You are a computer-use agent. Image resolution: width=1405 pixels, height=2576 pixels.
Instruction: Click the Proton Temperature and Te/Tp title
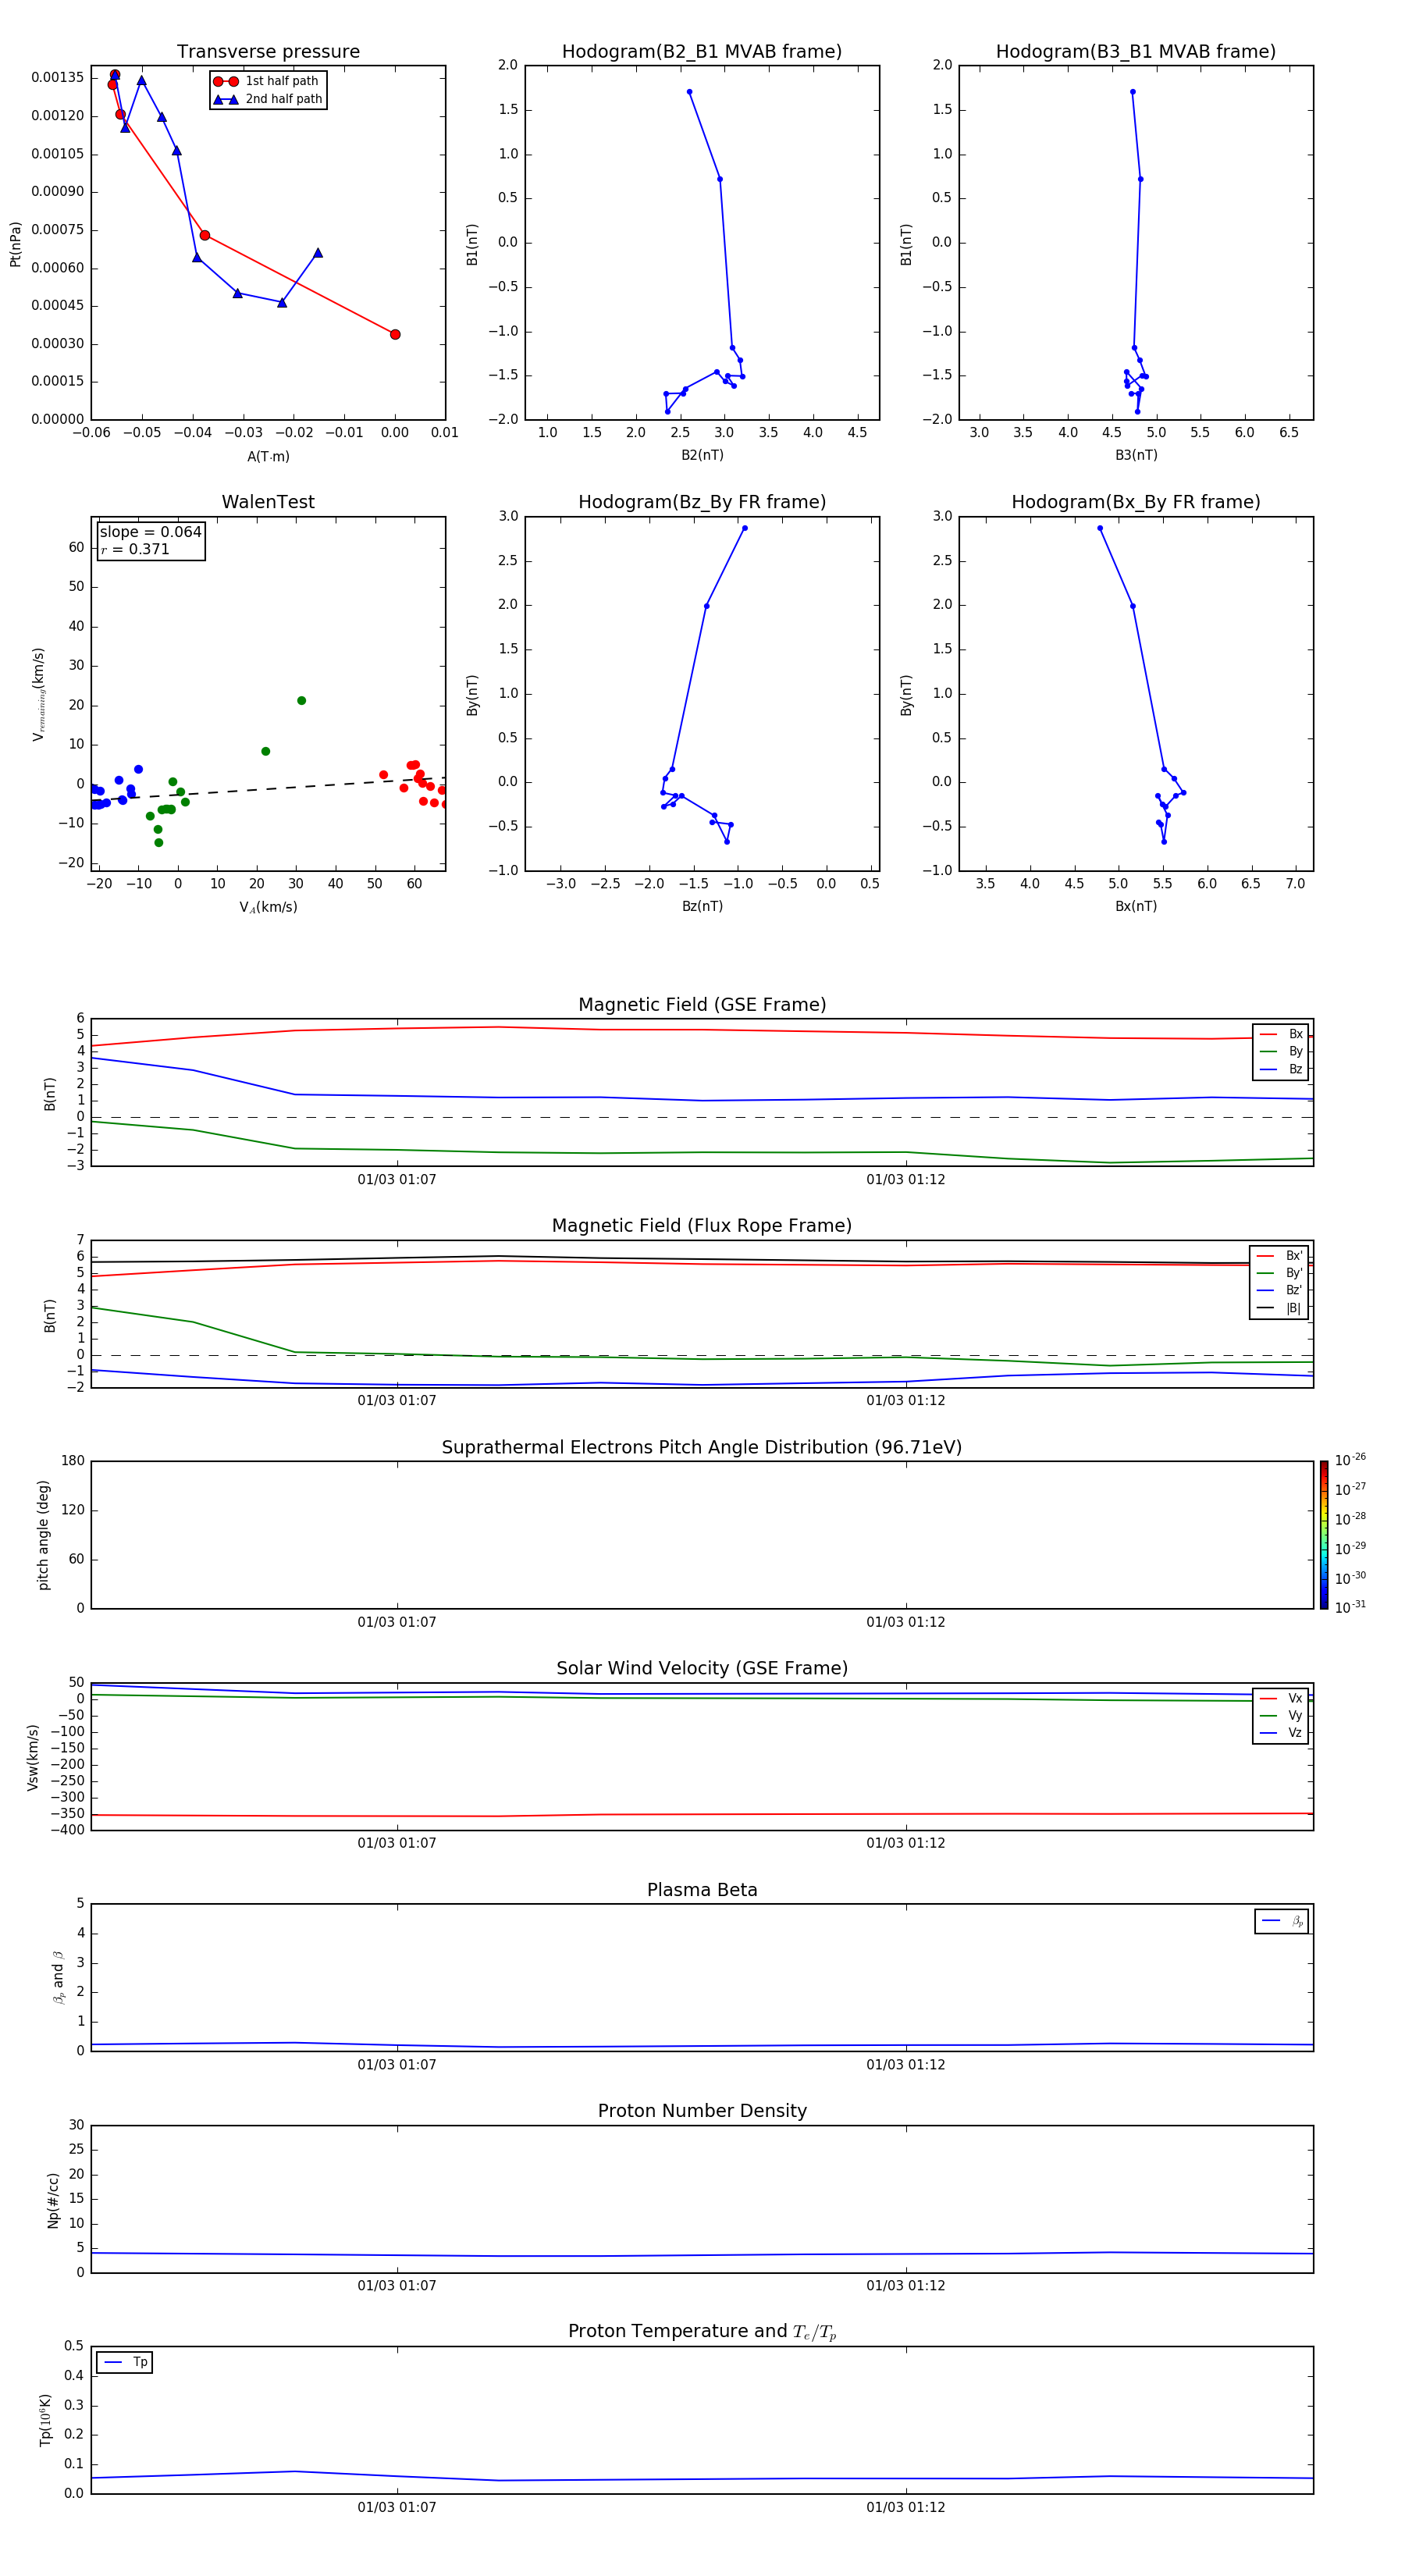coord(702,2331)
